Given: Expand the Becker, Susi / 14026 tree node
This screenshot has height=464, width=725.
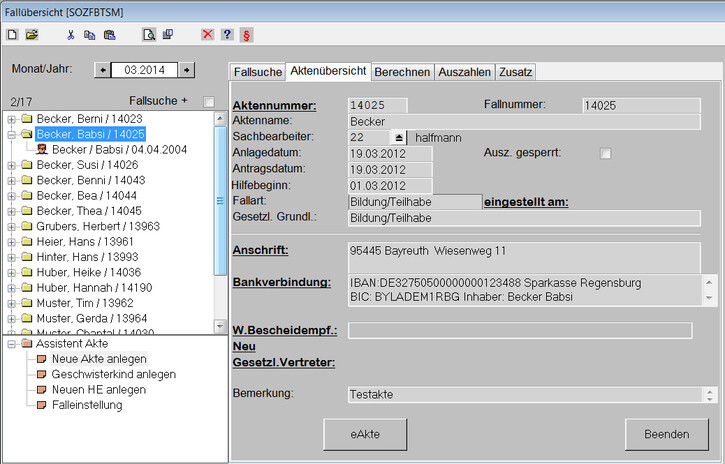Looking at the screenshot, I should (x=12, y=164).
